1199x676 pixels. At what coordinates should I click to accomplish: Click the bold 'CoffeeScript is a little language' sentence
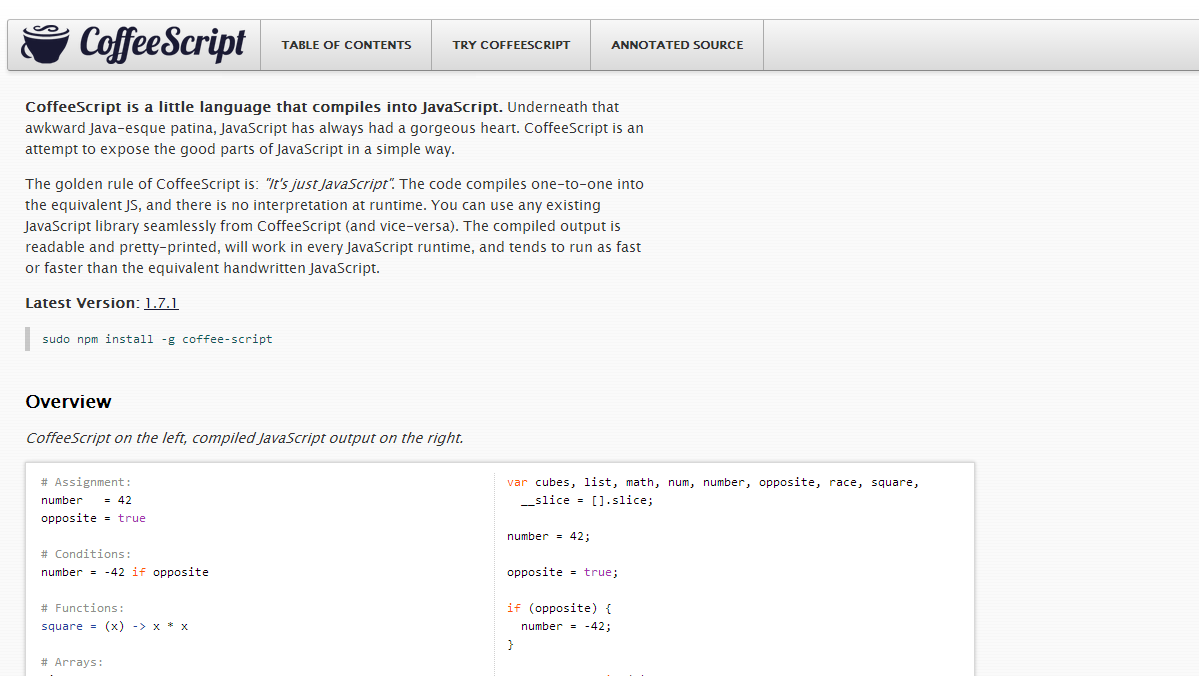pos(264,107)
